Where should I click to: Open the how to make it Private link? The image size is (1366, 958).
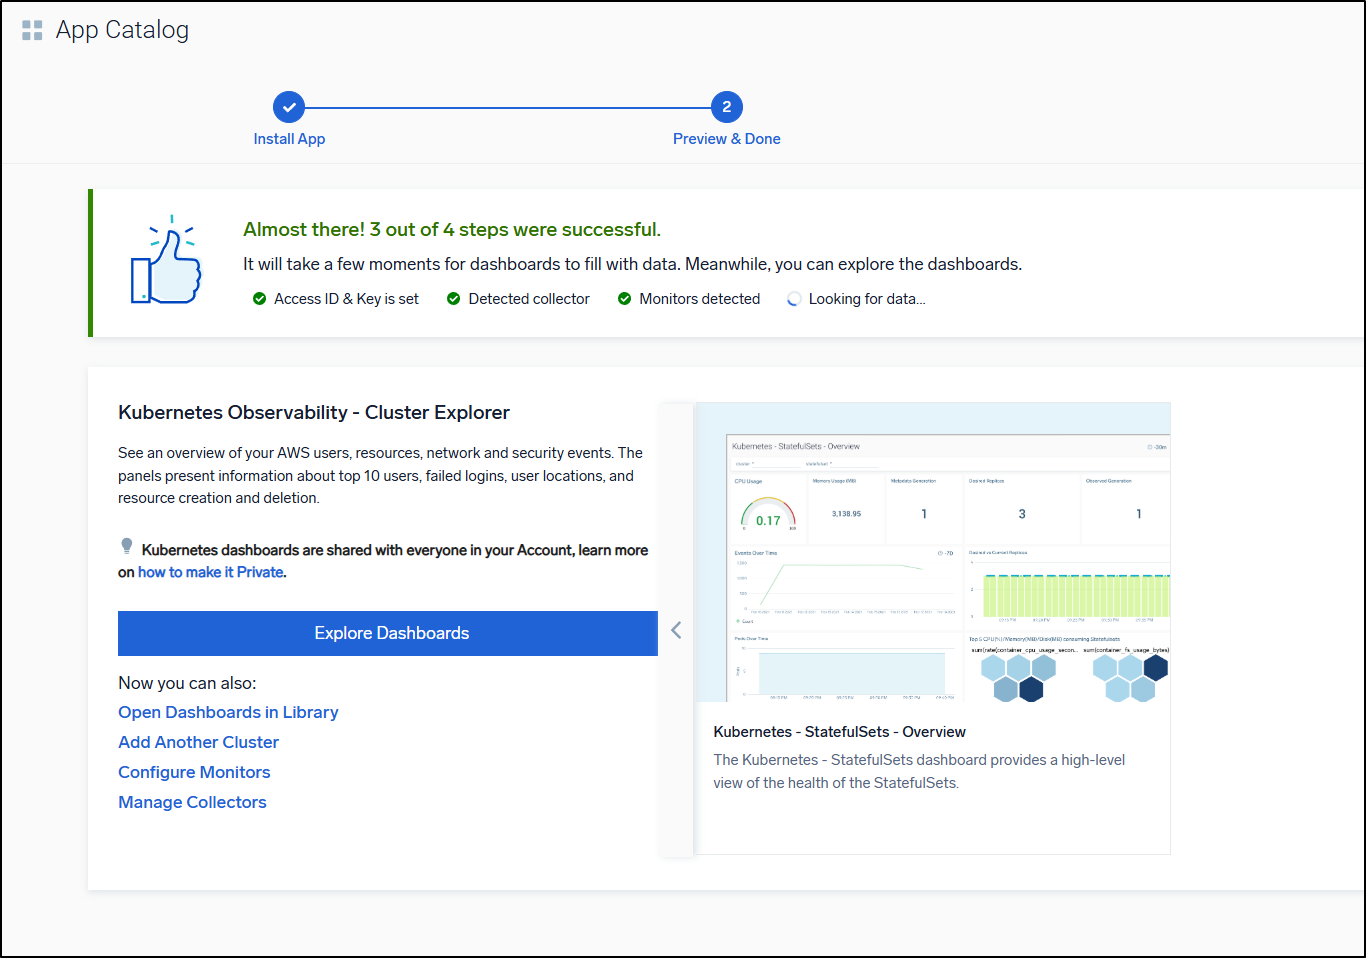click(211, 572)
